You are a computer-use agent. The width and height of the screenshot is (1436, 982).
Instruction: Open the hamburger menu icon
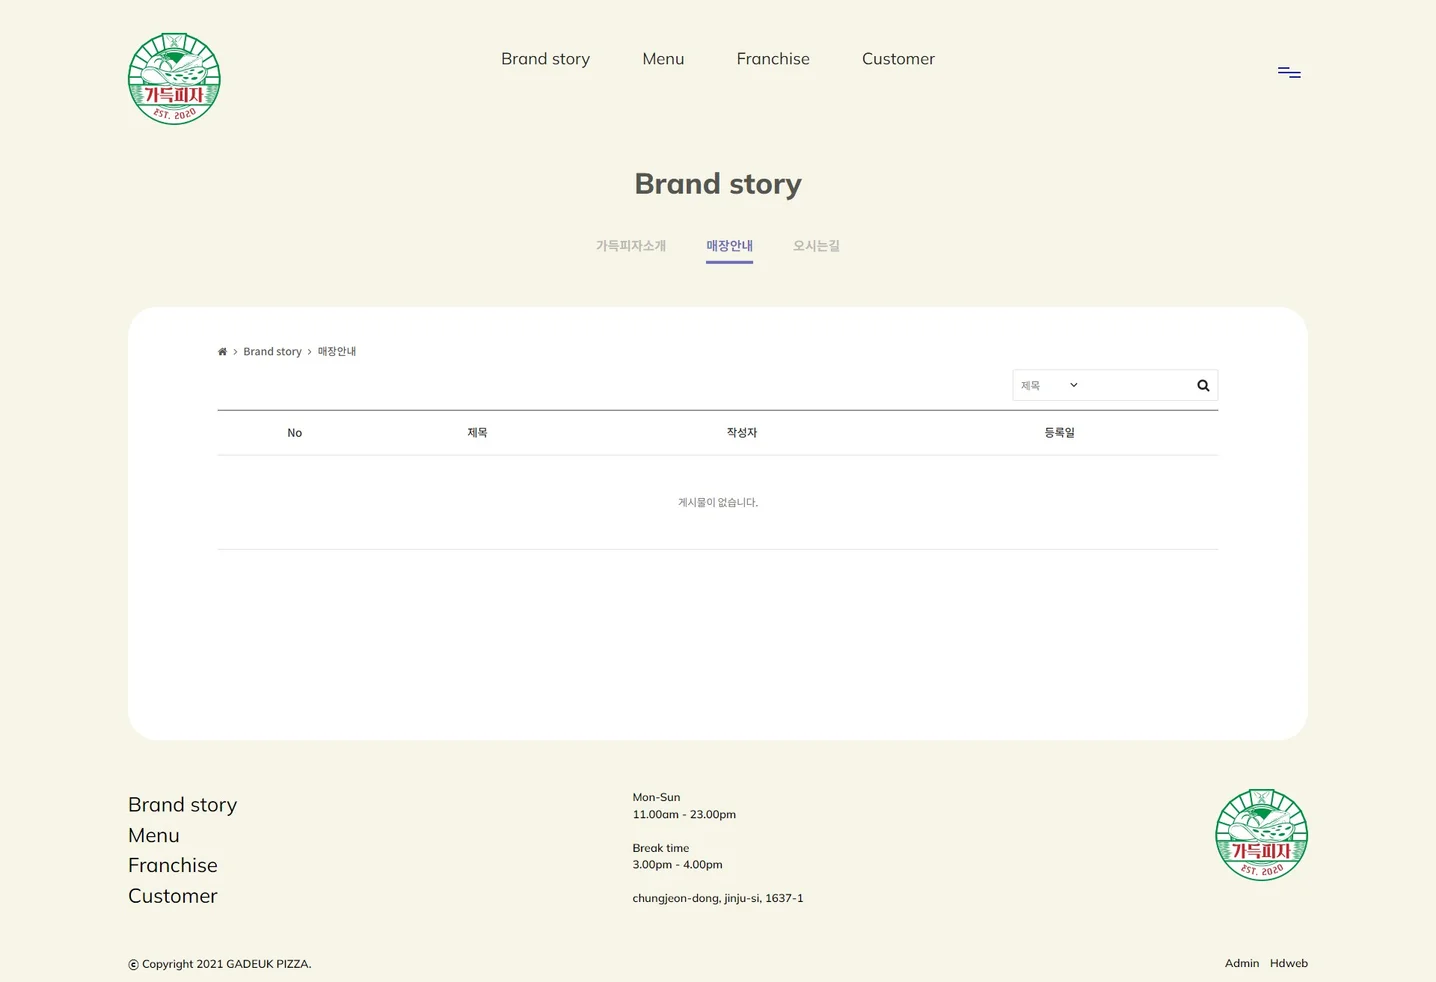(1289, 72)
